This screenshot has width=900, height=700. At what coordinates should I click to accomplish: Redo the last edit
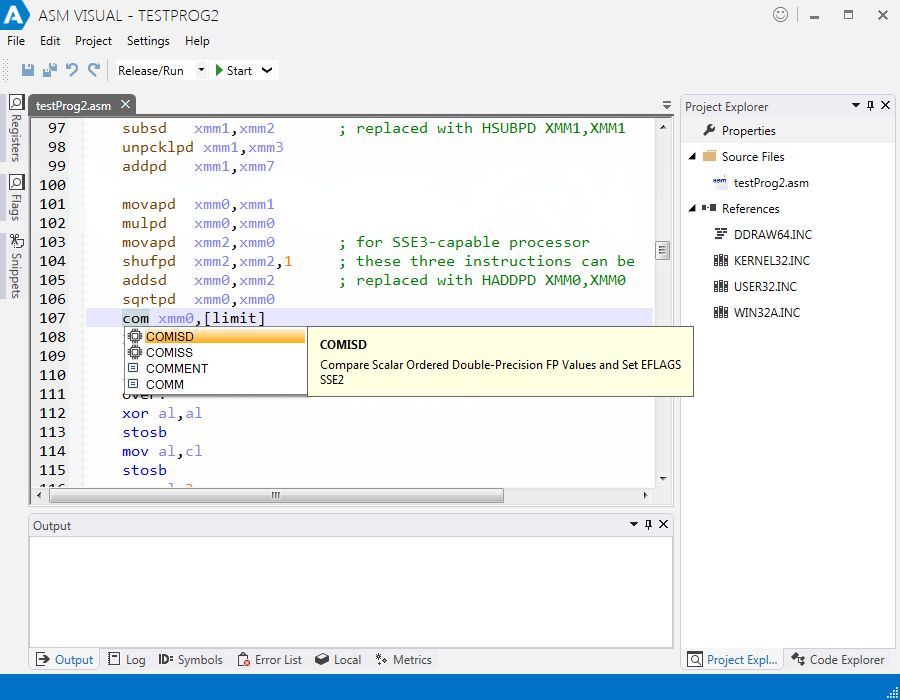pos(92,69)
